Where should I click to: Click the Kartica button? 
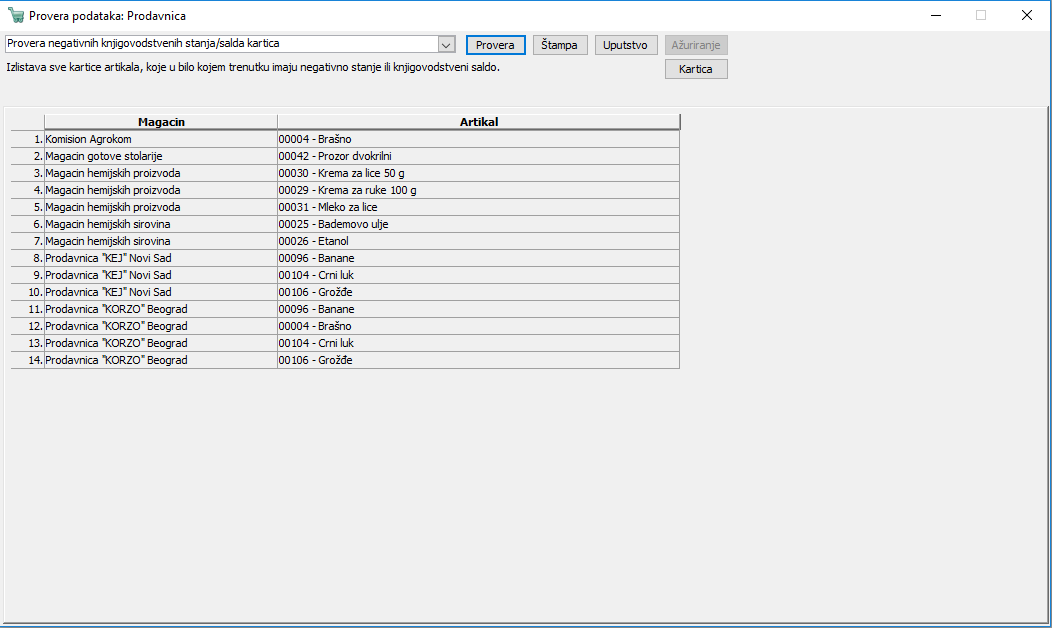point(696,69)
